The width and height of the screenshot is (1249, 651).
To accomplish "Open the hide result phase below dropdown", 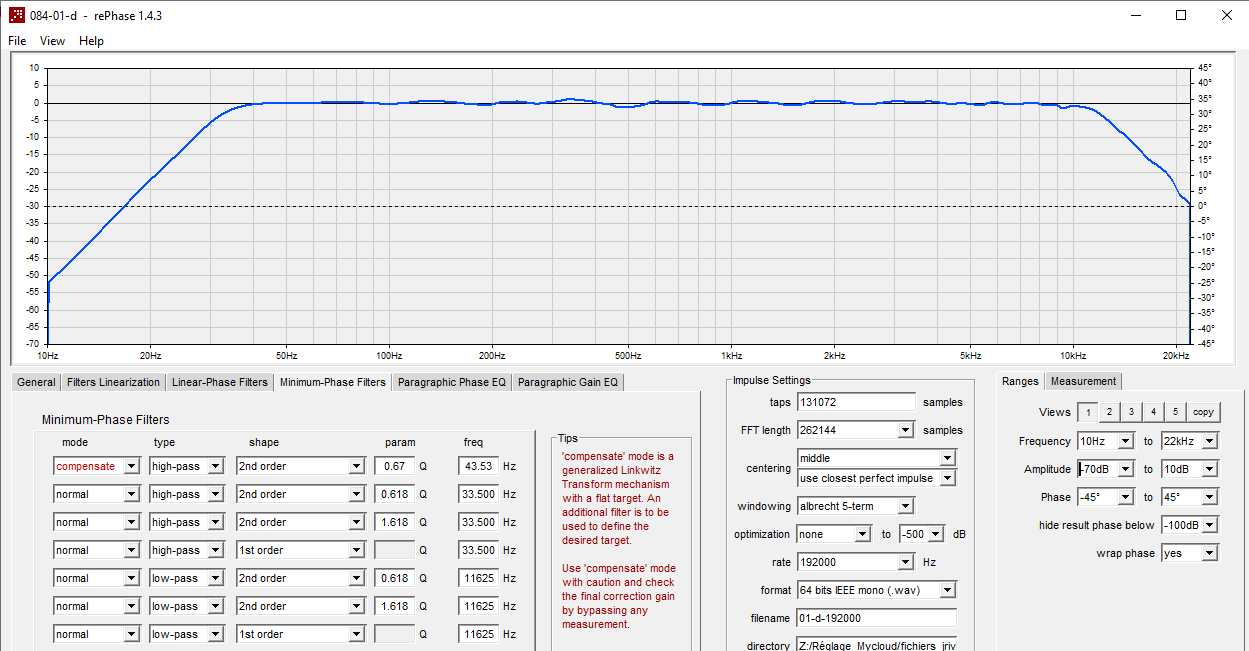I will [x=1210, y=525].
